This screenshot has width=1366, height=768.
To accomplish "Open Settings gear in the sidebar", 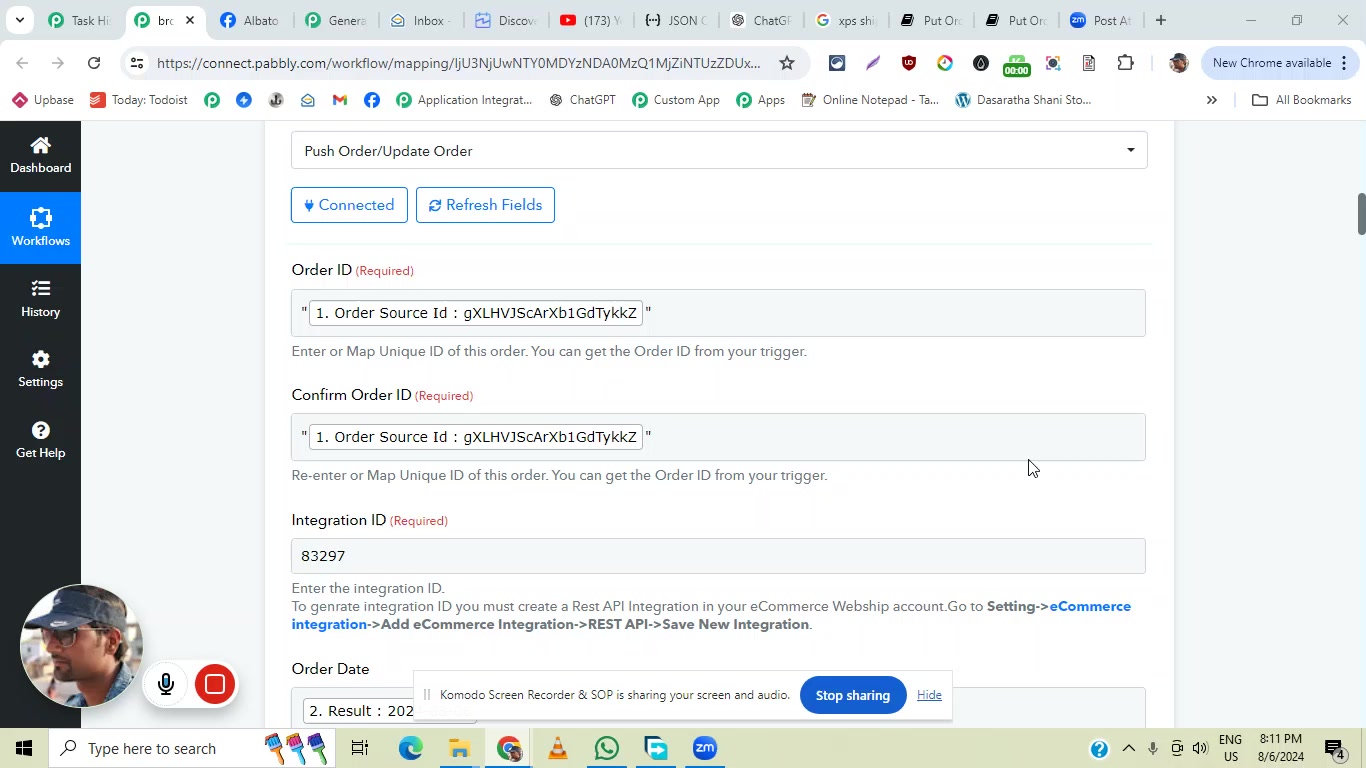I will pyautogui.click(x=40, y=369).
